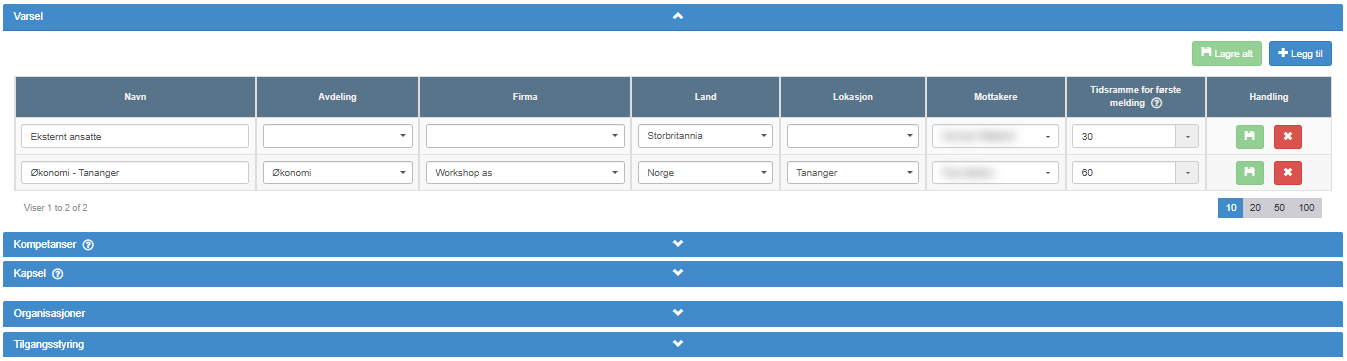The width and height of the screenshot is (1347, 361).
Task: Sort by the Mottakere column header
Action: pyautogui.click(x=996, y=97)
